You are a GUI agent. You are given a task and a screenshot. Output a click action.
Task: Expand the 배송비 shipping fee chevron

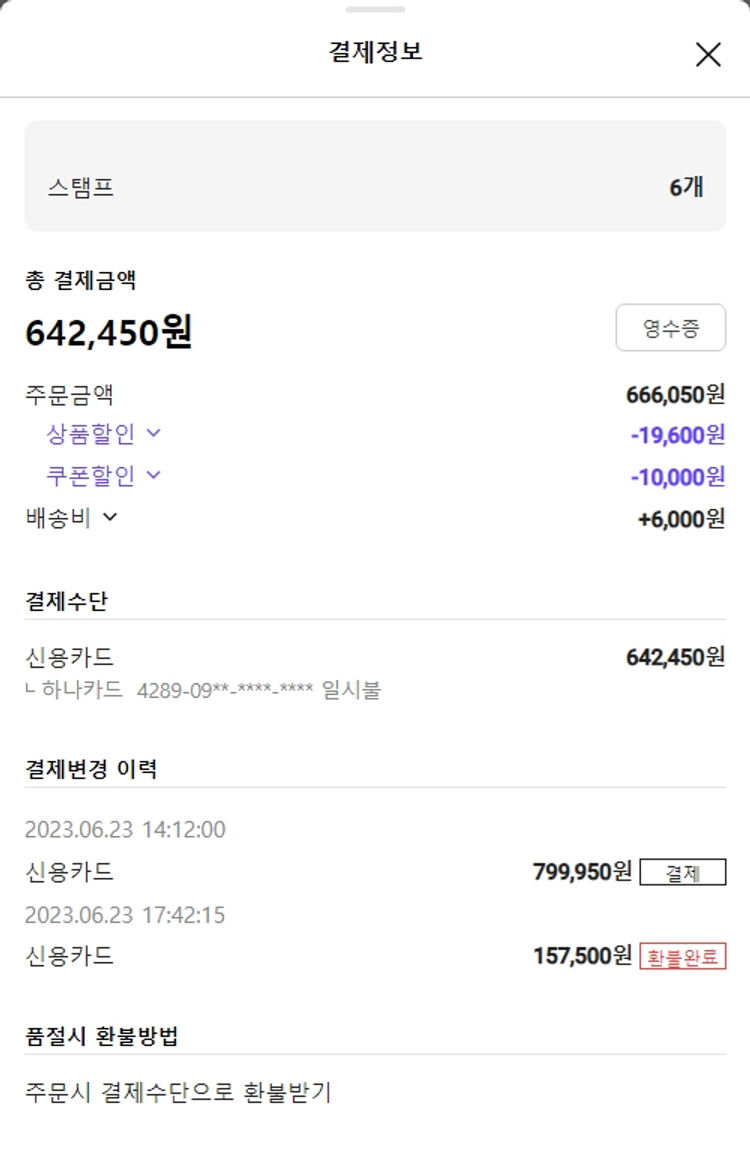tap(110, 517)
